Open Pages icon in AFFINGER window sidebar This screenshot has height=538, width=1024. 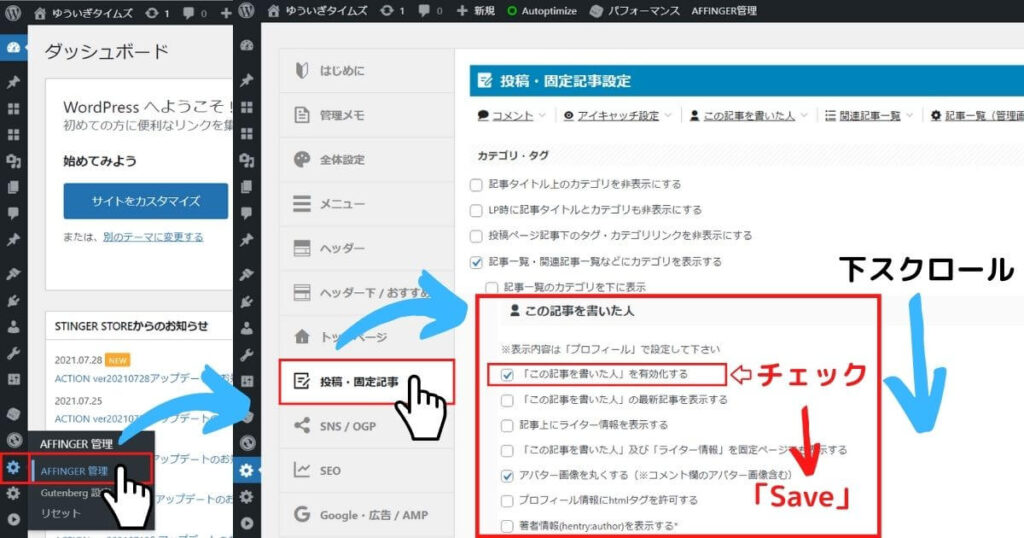pos(246,187)
